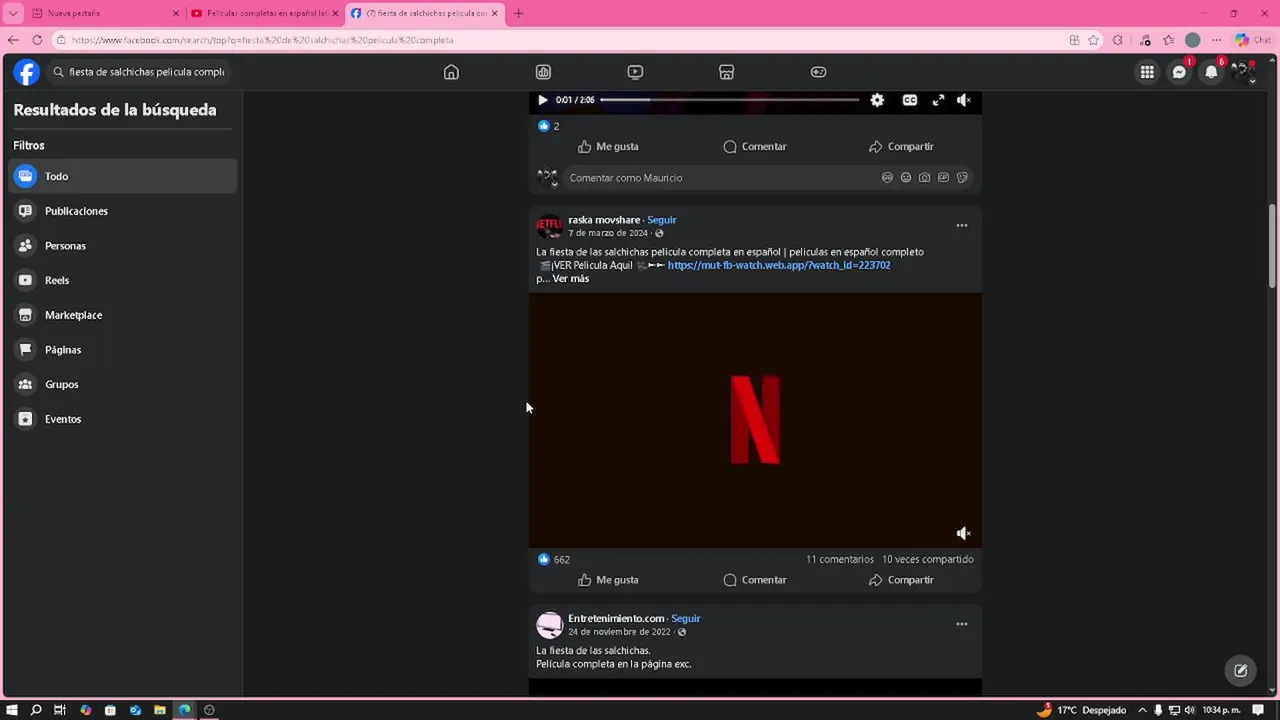Open the 17°C Despejado weather widget
Viewport: 1280px width, 720px height.
tap(1083, 710)
